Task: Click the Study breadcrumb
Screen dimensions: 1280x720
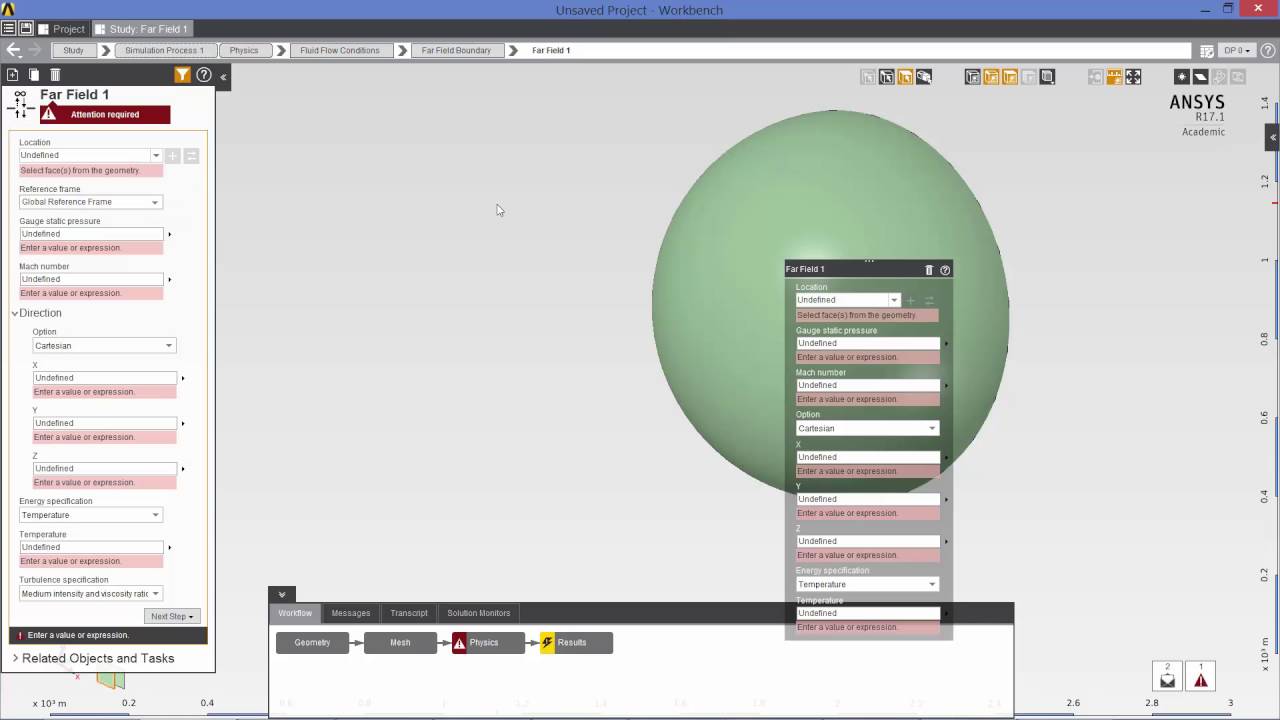Action: tap(73, 50)
